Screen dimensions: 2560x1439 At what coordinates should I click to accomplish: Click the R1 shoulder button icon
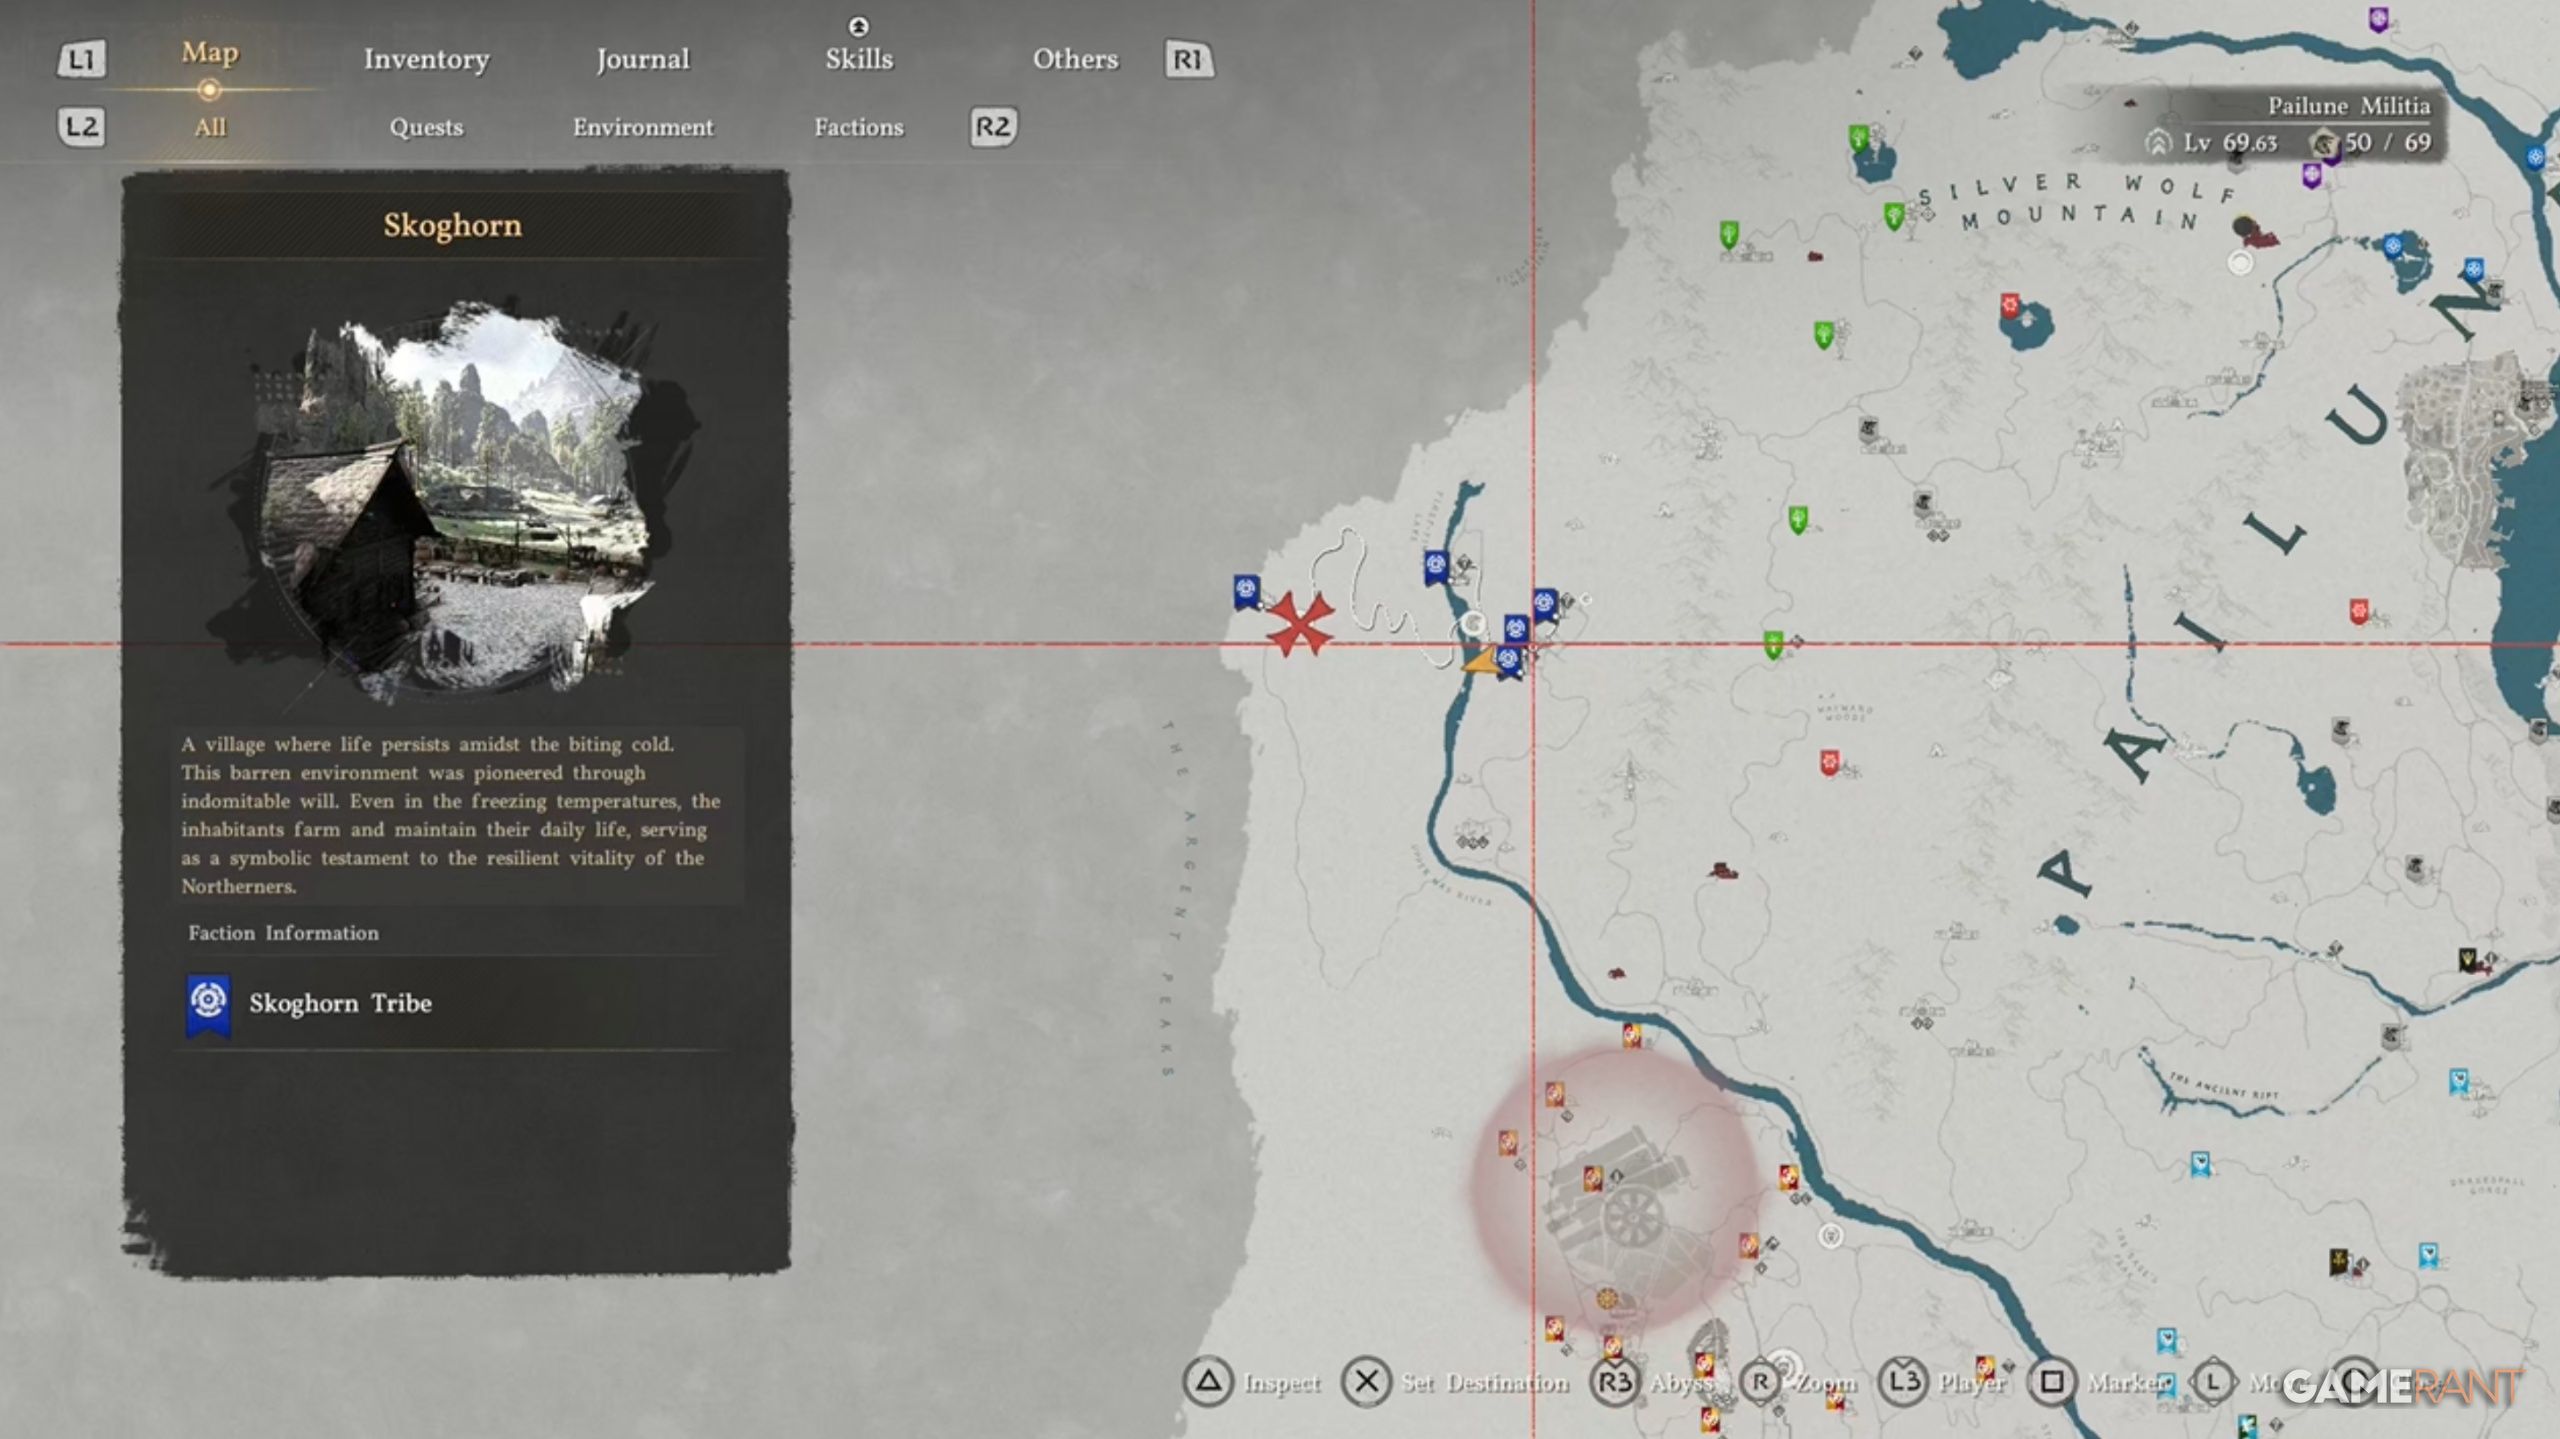1188,60
